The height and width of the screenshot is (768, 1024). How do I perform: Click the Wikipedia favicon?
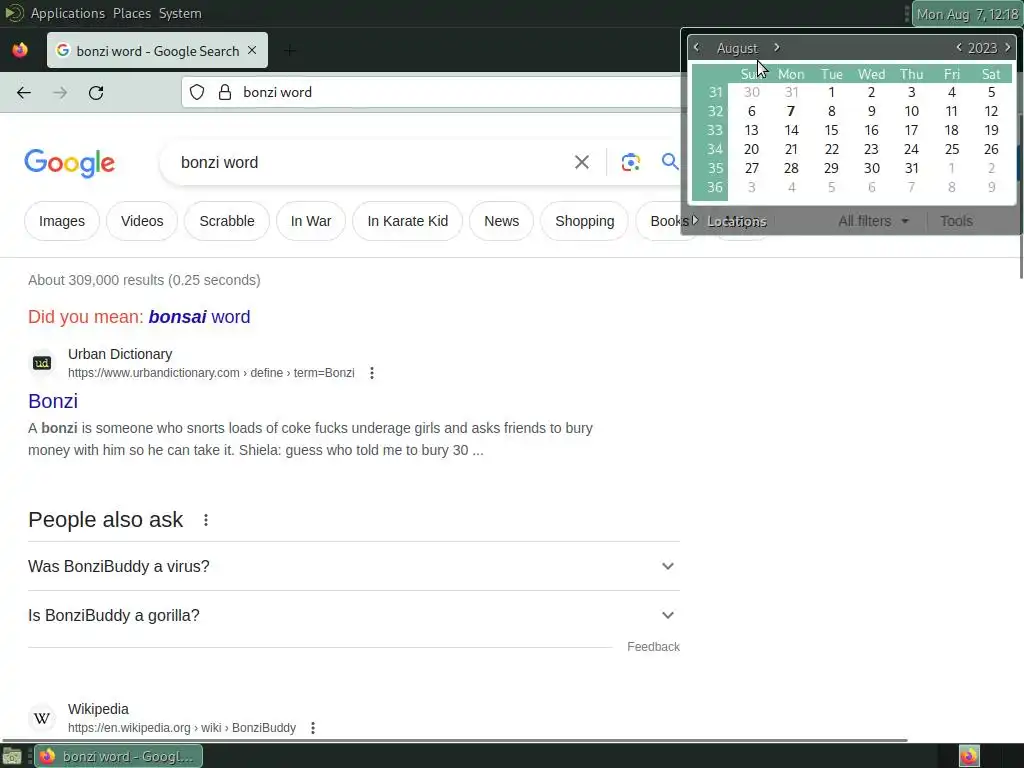point(42,718)
